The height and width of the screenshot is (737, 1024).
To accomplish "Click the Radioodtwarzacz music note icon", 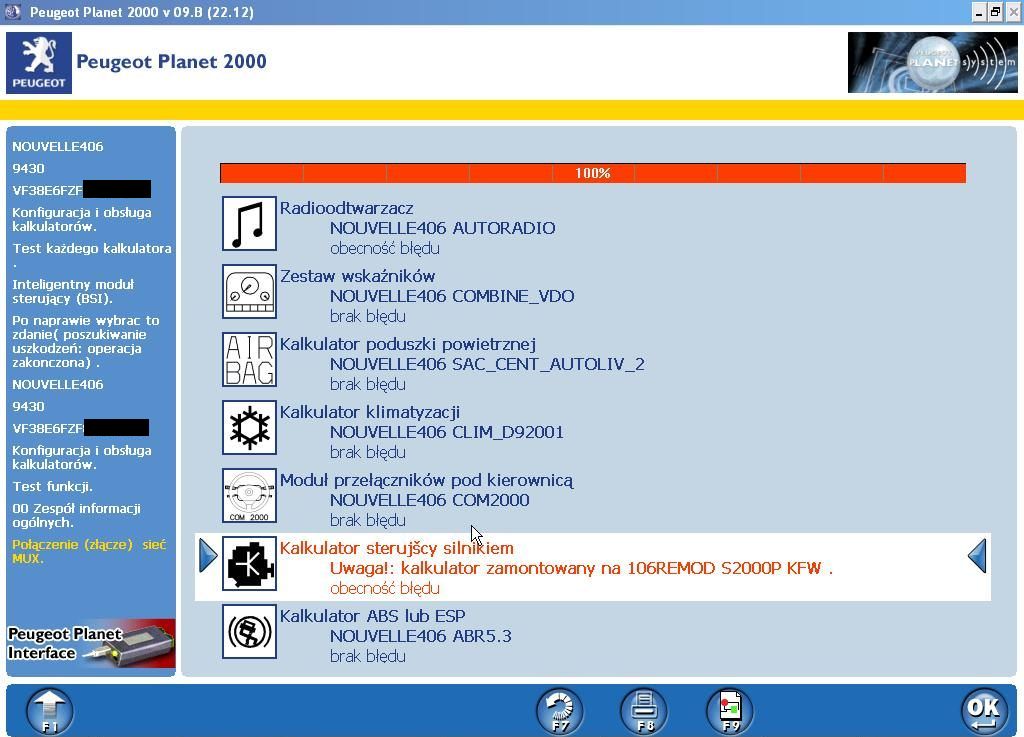I will [x=249, y=224].
